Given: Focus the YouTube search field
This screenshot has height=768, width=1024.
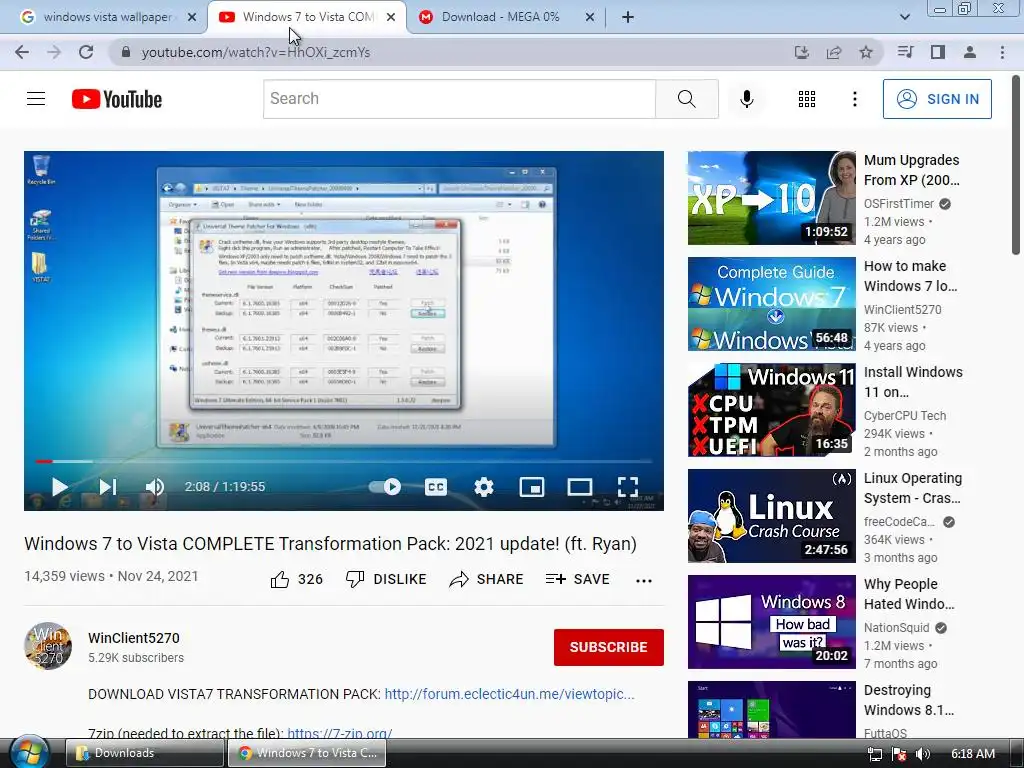Looking at the screenshot, I should tap(459, 99).
